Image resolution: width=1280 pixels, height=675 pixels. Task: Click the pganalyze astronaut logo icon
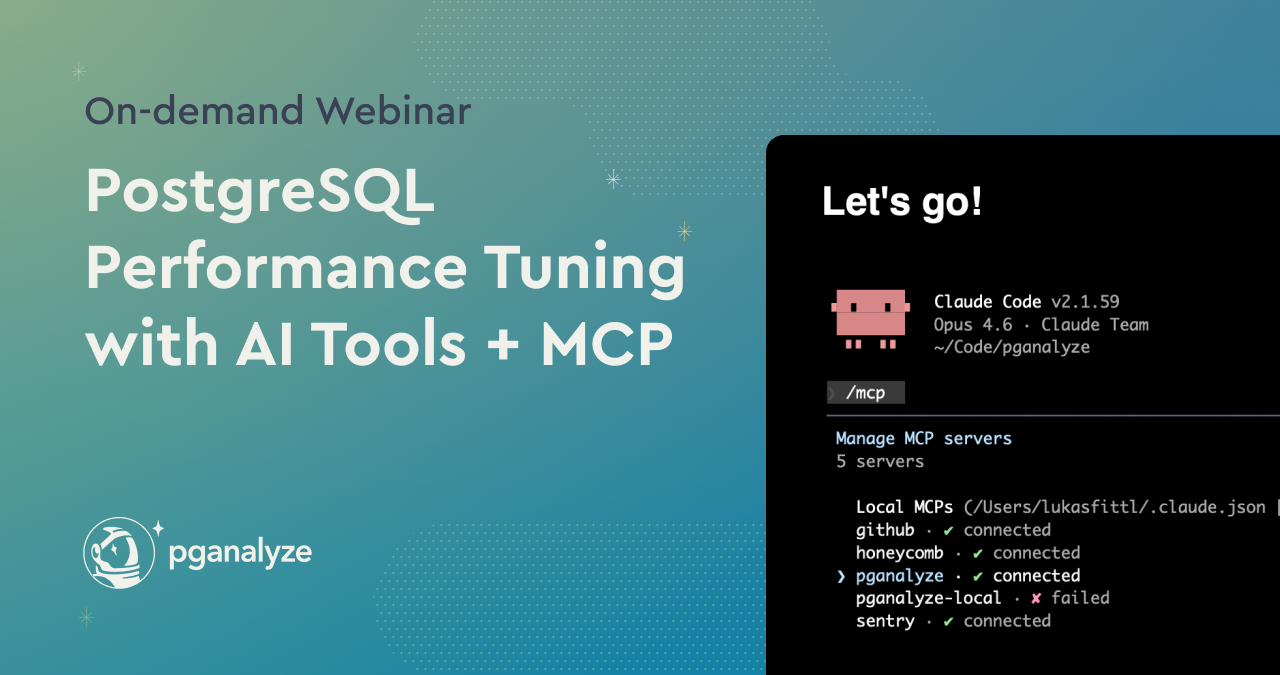tap(119, 552)
